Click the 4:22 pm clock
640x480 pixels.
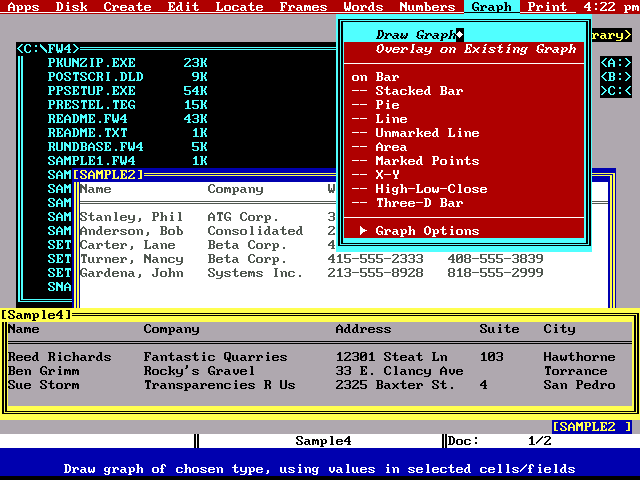(611, 7)
